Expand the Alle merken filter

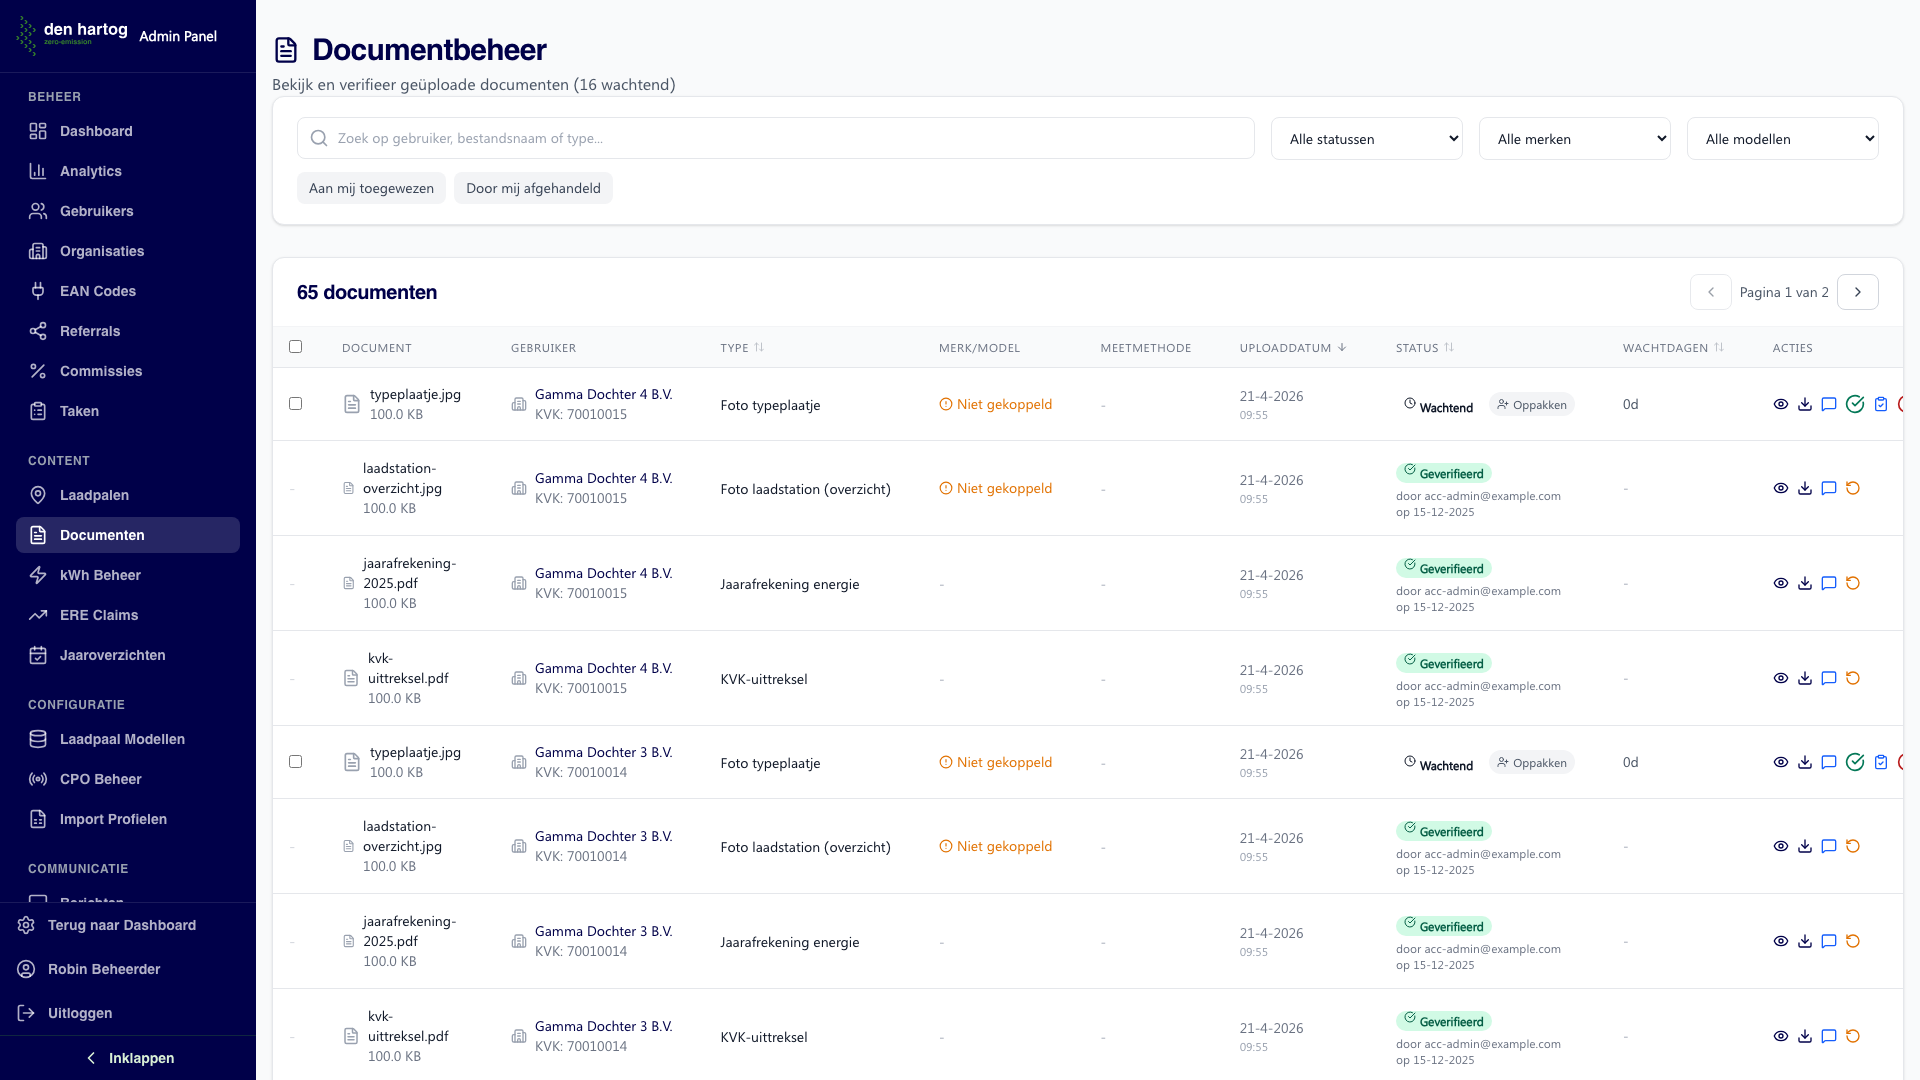tap(1575, 139)
